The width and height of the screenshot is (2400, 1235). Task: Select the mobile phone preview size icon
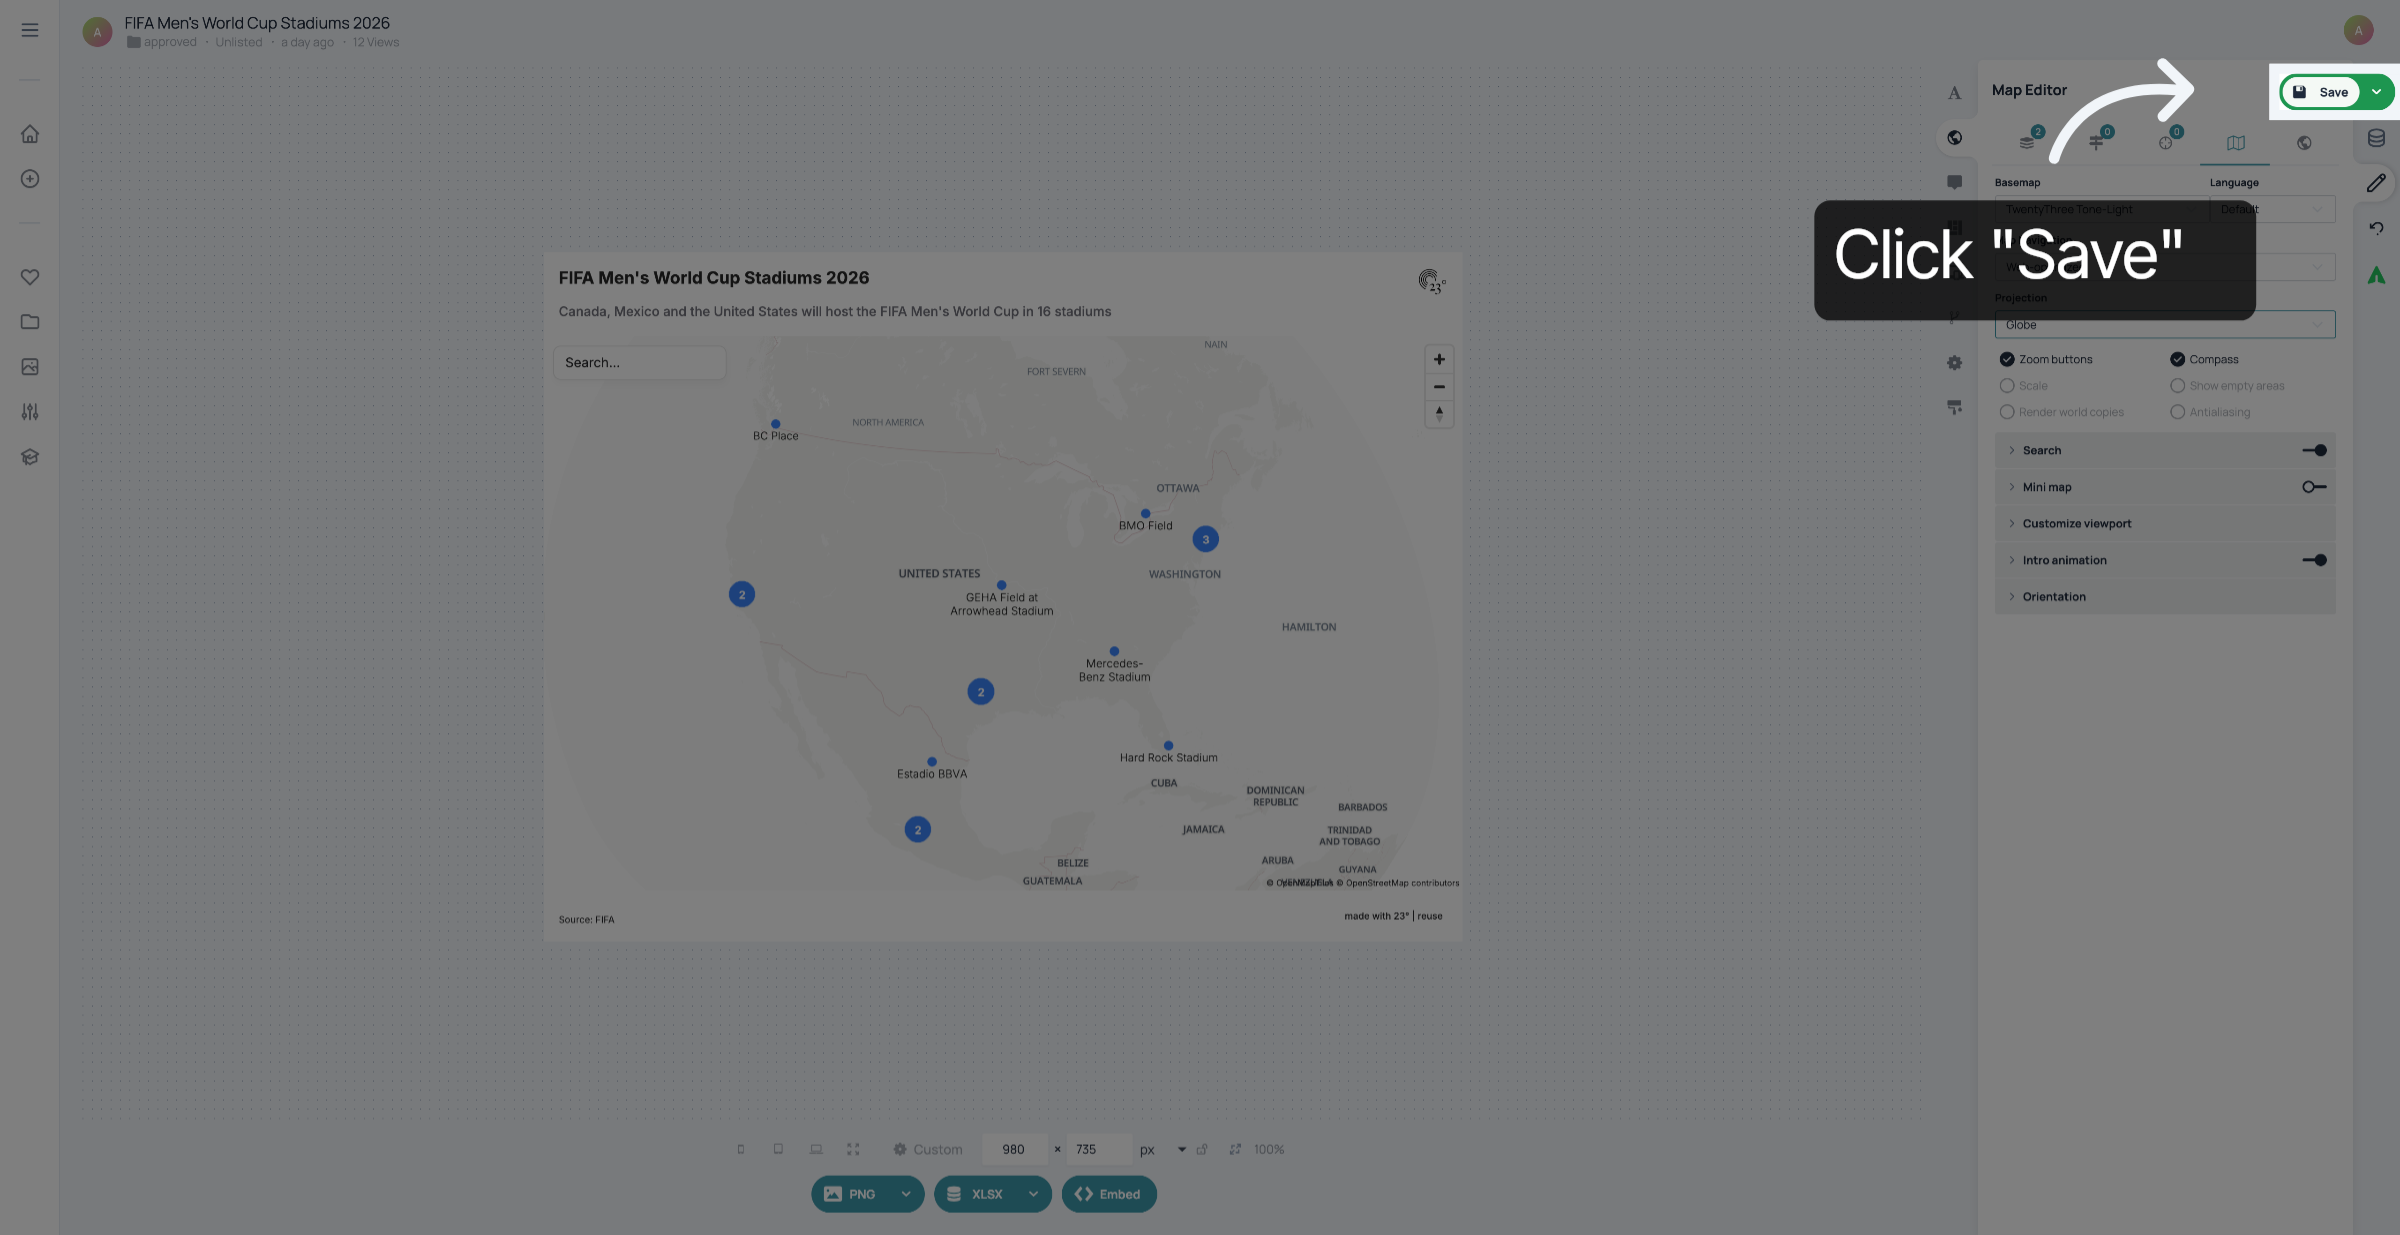tap(741, 1150)
